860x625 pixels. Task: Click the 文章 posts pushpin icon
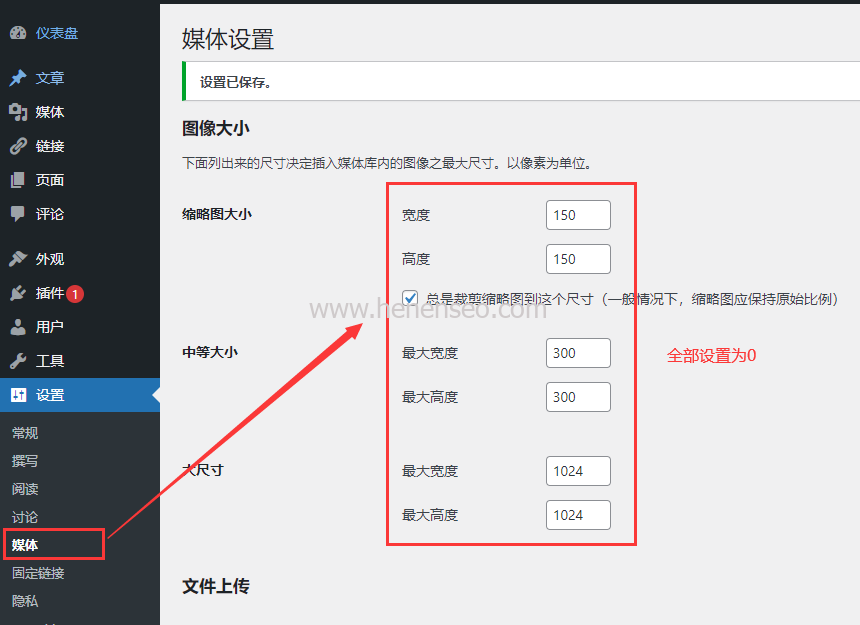click(x=16, y=77)
